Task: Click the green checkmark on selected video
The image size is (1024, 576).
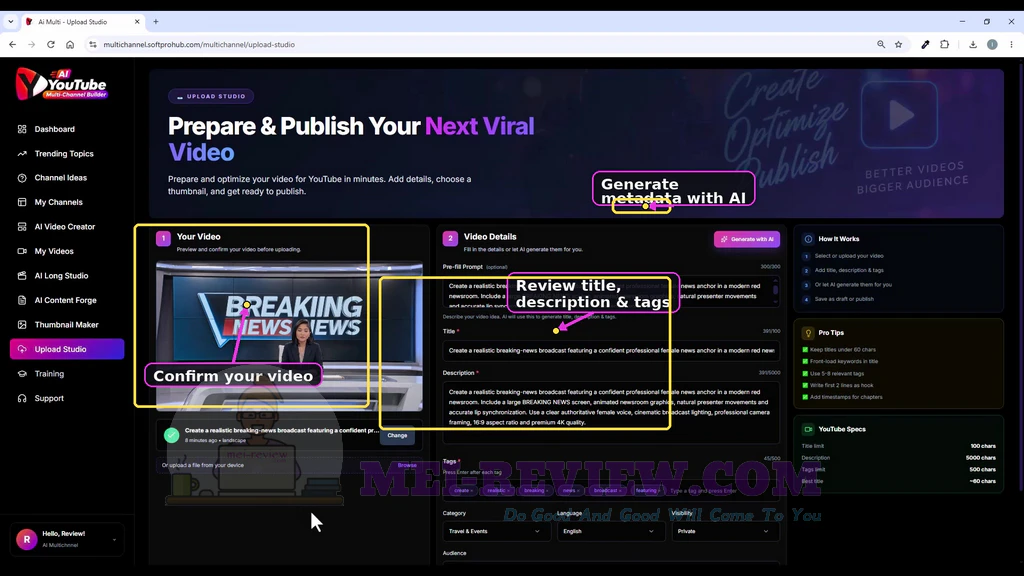Action: click(172, 435)
